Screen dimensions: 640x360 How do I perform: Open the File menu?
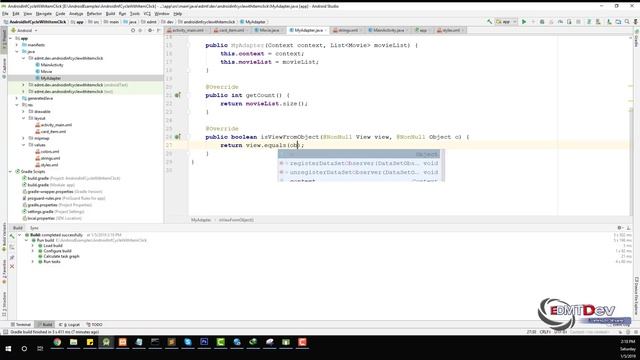5,13
